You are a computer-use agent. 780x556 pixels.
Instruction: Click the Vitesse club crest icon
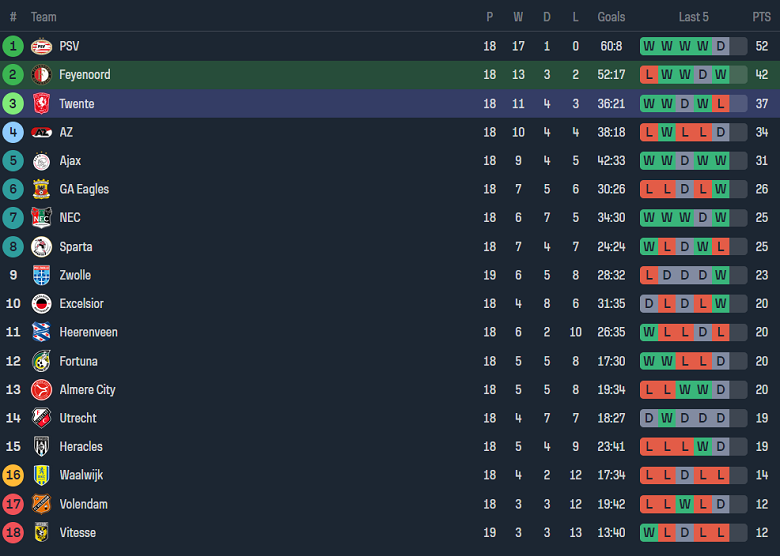pos(41,533)
